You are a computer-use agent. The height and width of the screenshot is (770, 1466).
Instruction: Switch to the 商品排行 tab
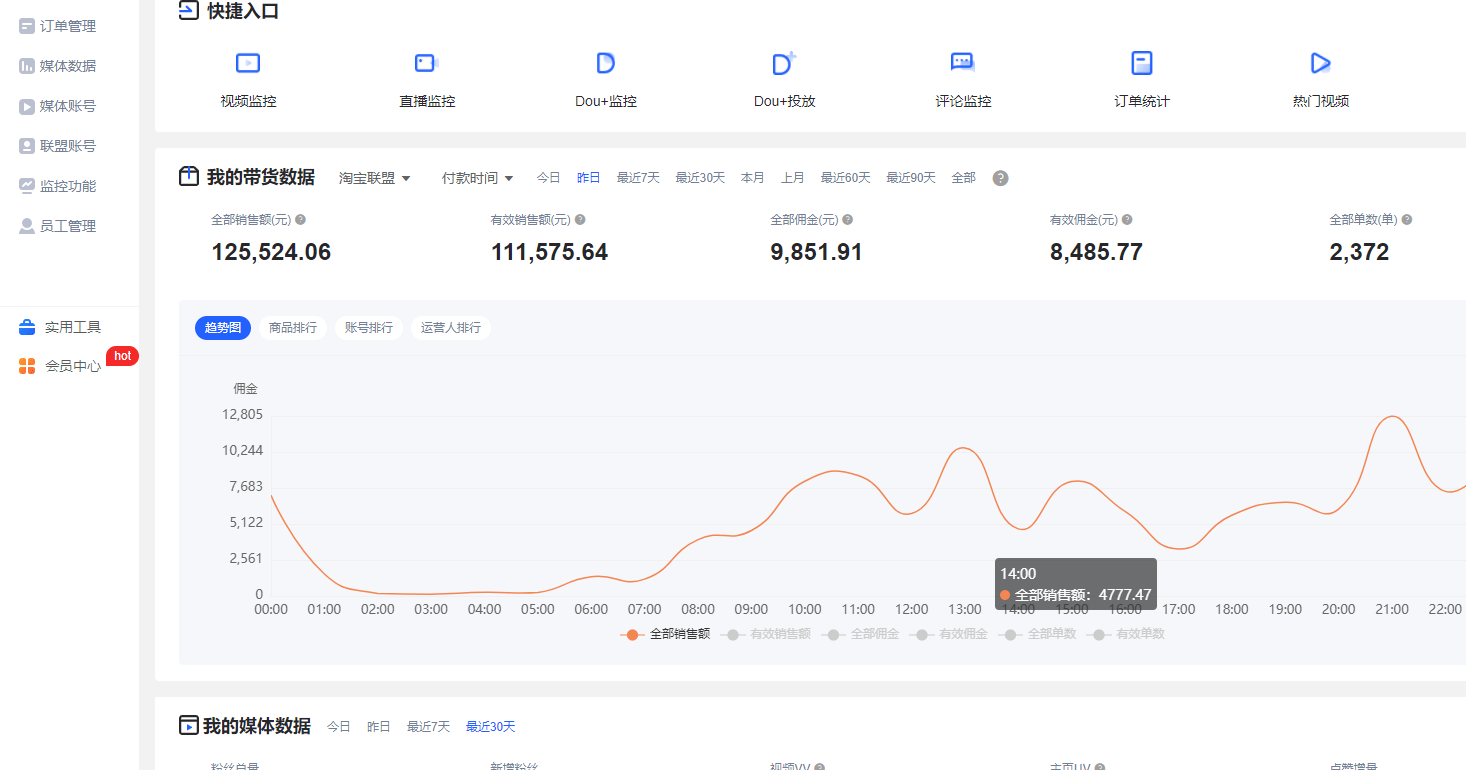coord(293,328)
